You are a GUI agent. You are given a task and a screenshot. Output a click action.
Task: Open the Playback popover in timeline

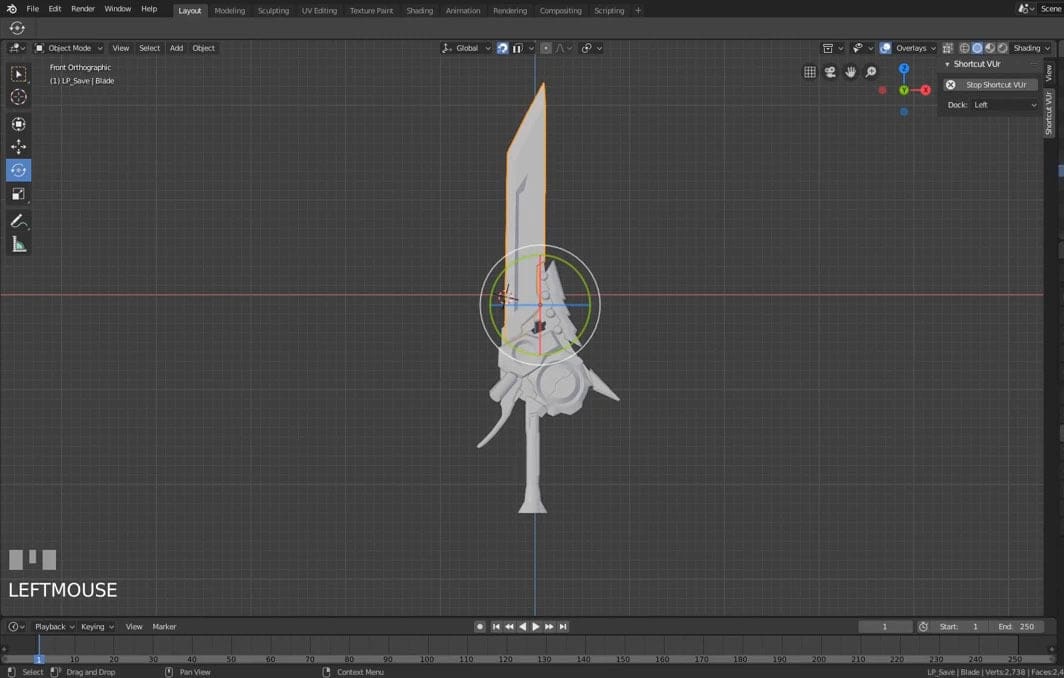coord(54,626)
